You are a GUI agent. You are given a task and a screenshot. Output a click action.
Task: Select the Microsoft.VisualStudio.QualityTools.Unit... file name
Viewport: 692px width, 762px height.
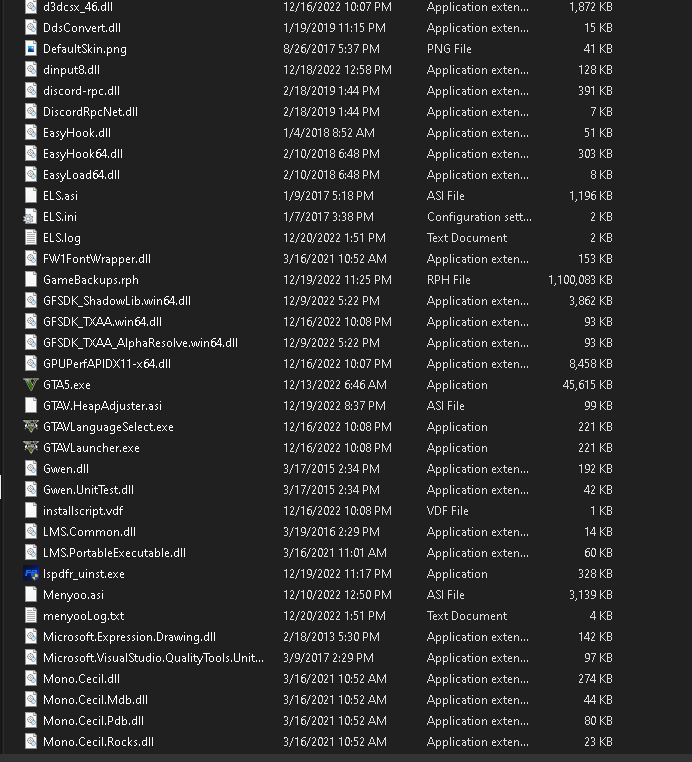coord(154,658)
